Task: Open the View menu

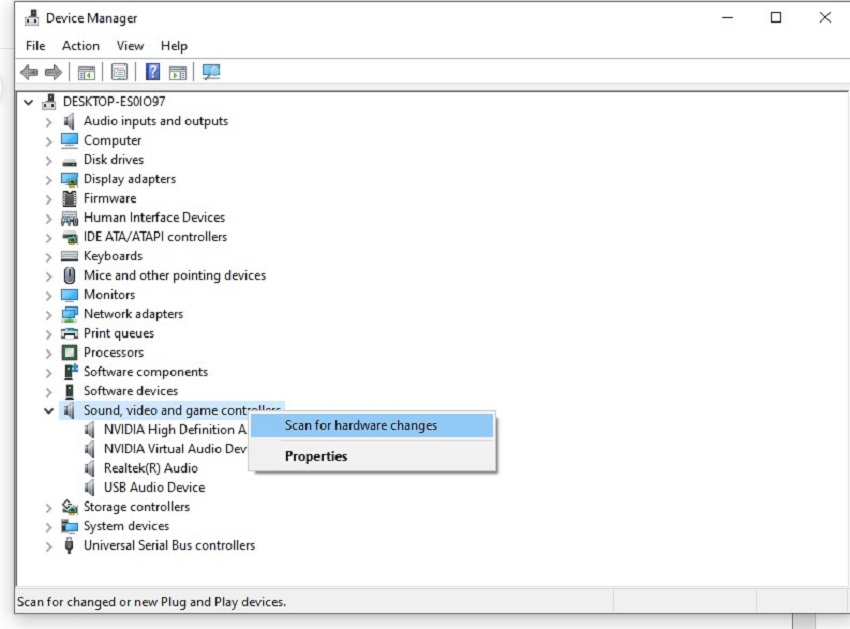Action: tap(130, 46)
